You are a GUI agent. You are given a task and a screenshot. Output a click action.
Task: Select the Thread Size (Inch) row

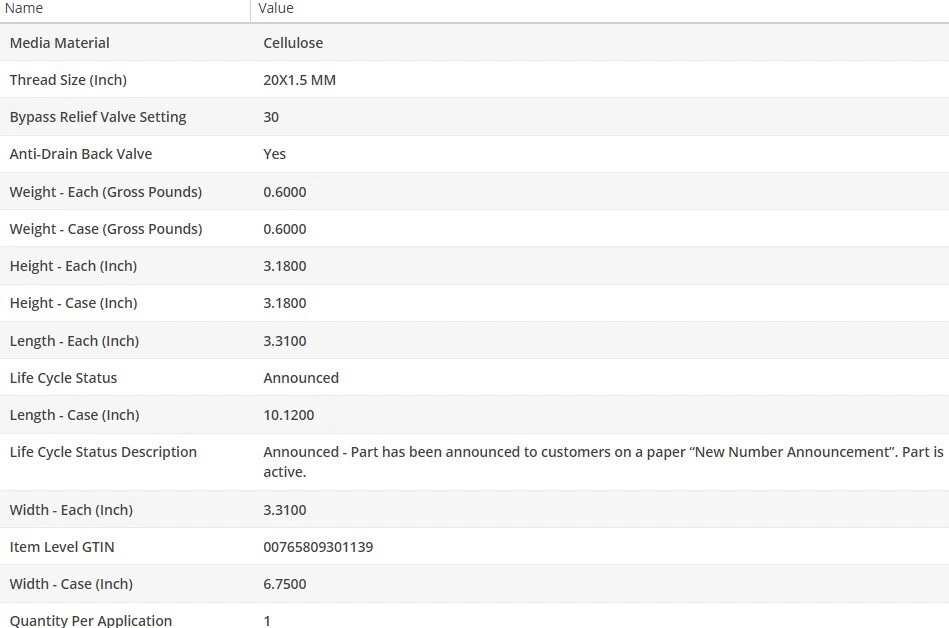(x=68, y=80)
